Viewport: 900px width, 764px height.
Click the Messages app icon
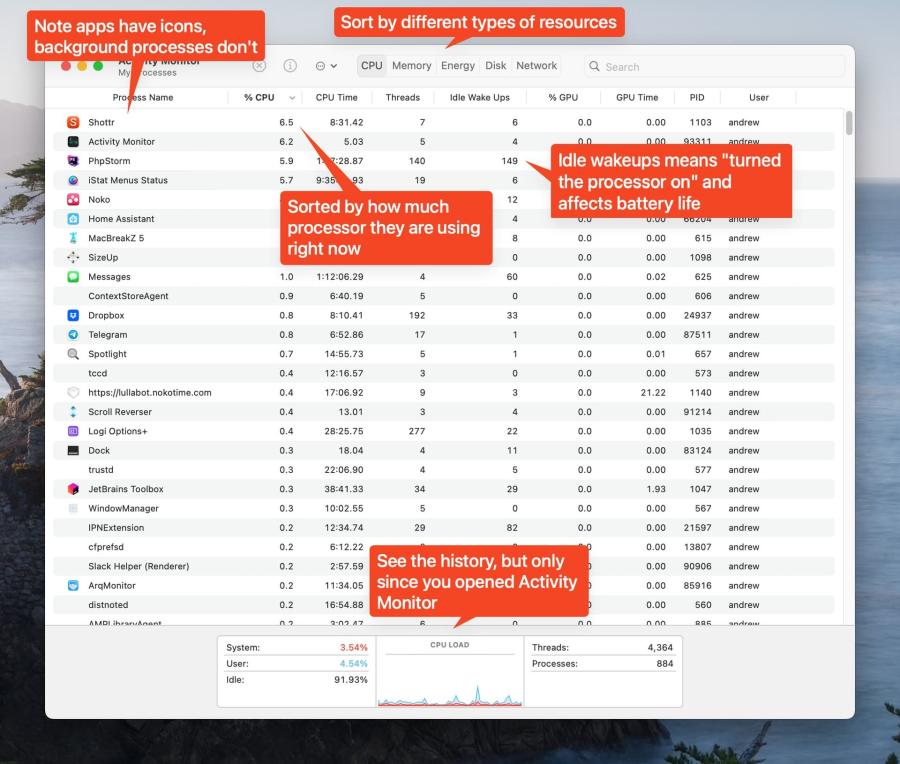click(73, 277)
